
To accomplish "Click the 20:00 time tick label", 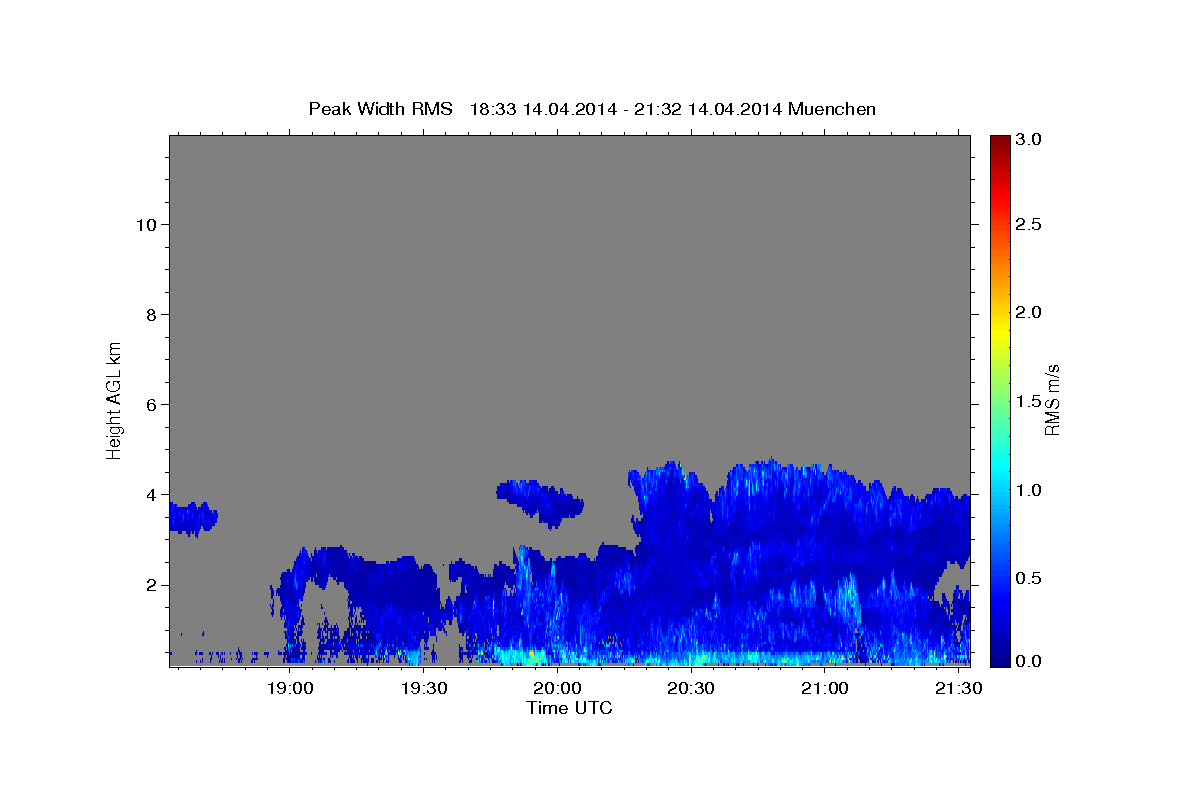I will [557, 689].
